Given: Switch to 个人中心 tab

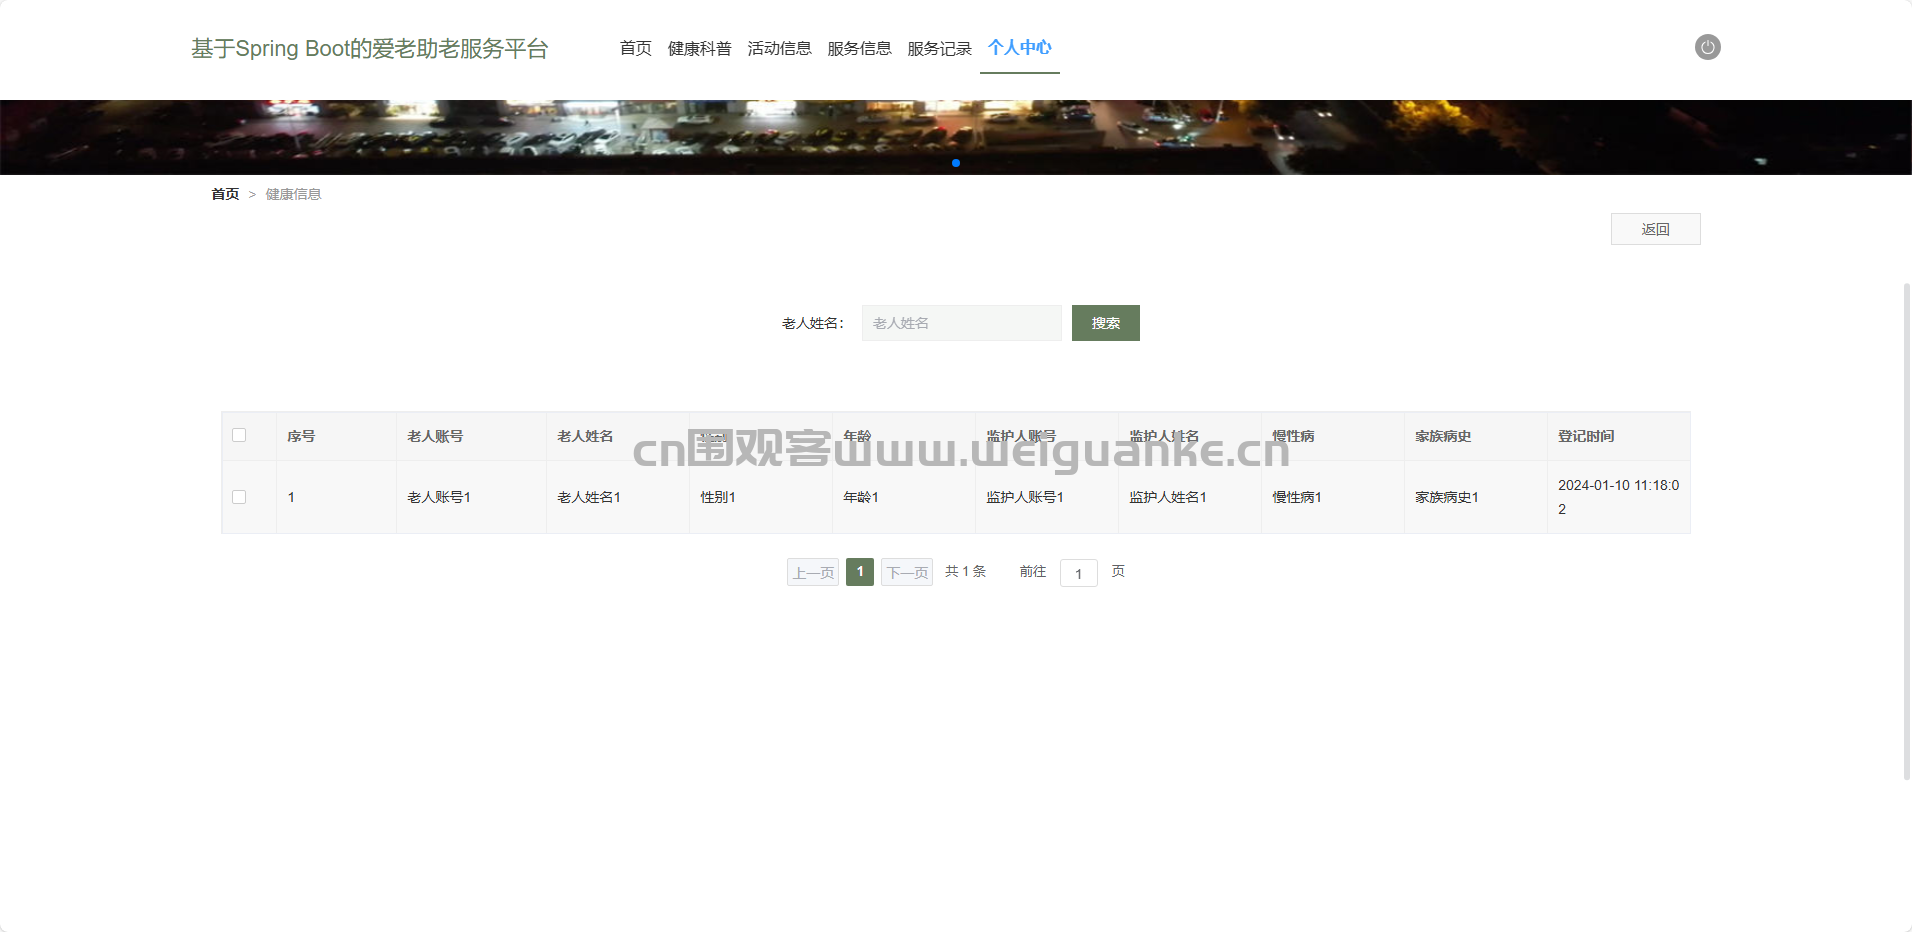Looking at the screenshot, I should (1019, 48).
